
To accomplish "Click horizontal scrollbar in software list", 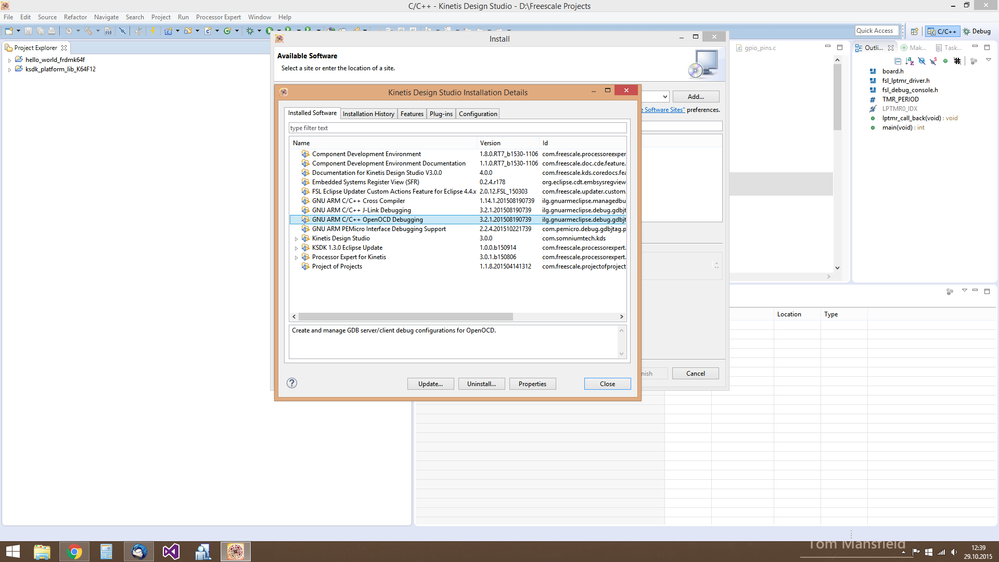I will [x=405, y=317].
